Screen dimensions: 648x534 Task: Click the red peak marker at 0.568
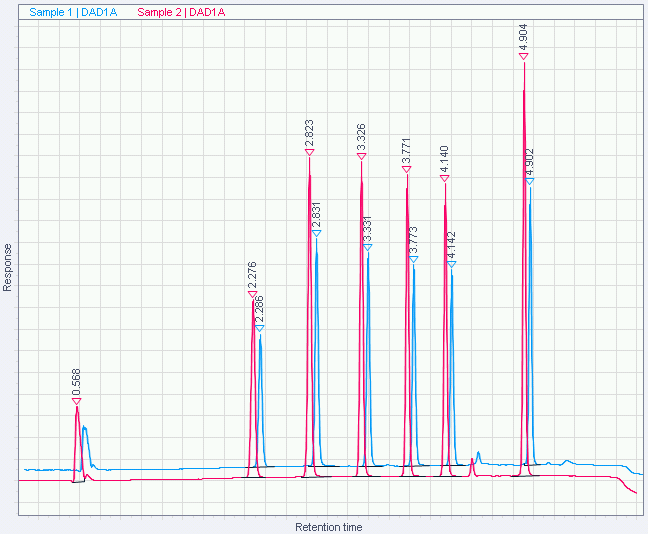76,401
